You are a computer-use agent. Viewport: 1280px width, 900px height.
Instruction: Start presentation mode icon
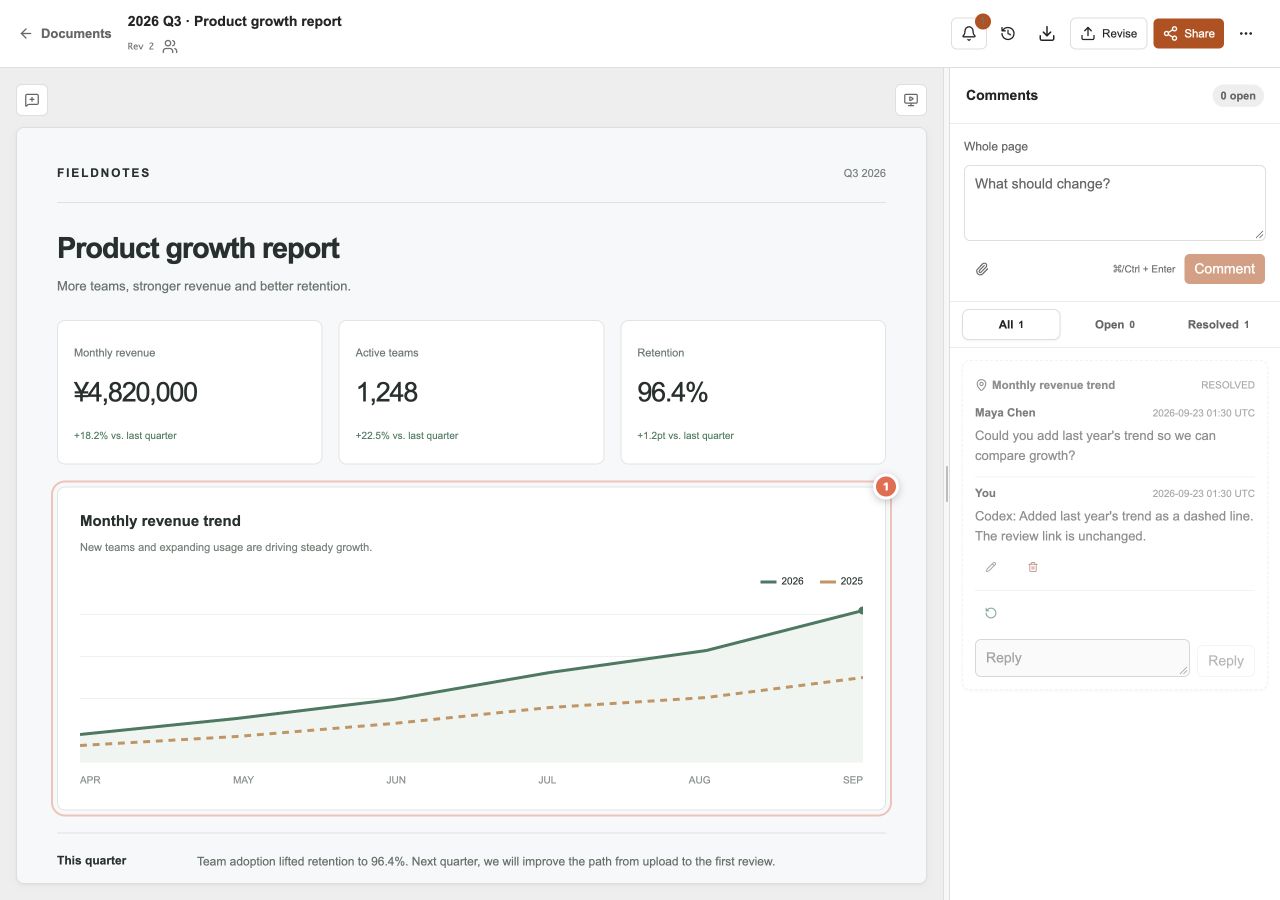pos(910,100)
